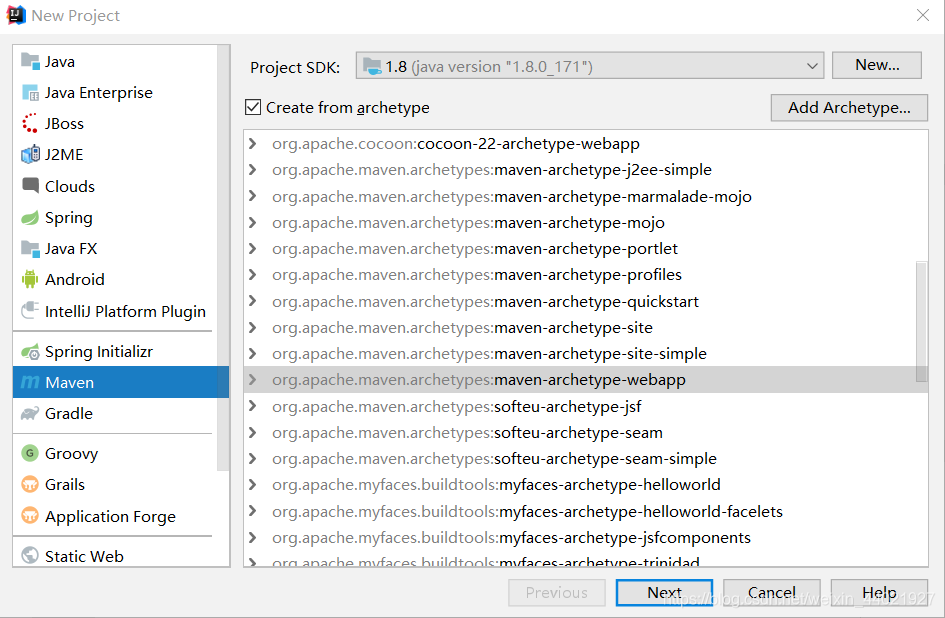Image resolution: width=945 pixels, height=618 pixels.
Task: Open the Project SDK dropdown
Action: tap(589, 66)
